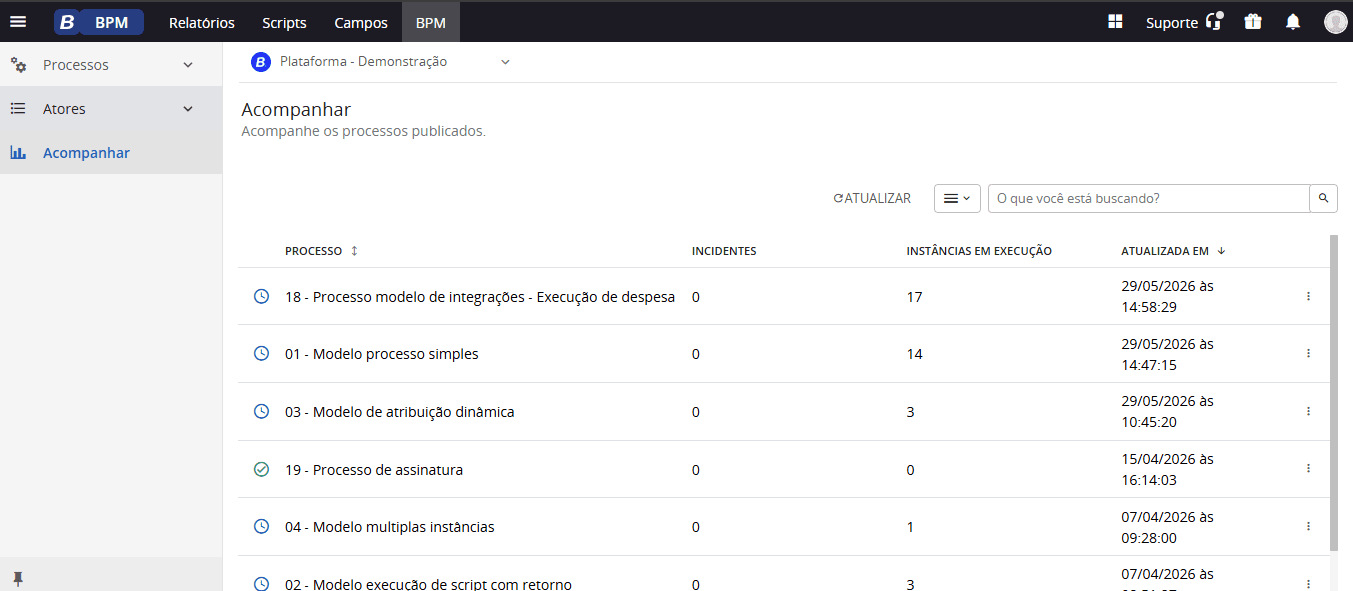Click clock icon for 02 - Modelo execução de script
The image size is (1353, 591).
click(x=261, y=583)
